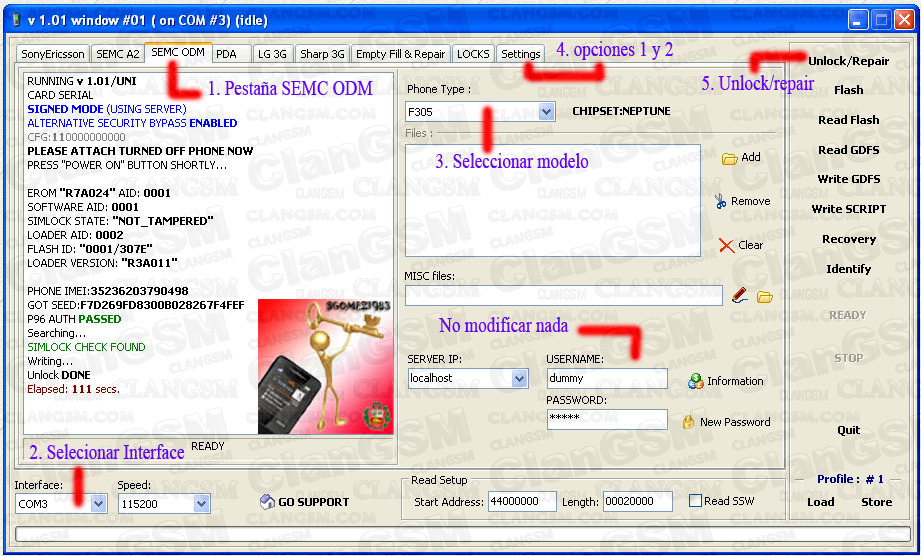Image resolution: width=921 pixels, height=556 pixels.
Task: Click the red X Clear icon
Action: coord(727,245)
